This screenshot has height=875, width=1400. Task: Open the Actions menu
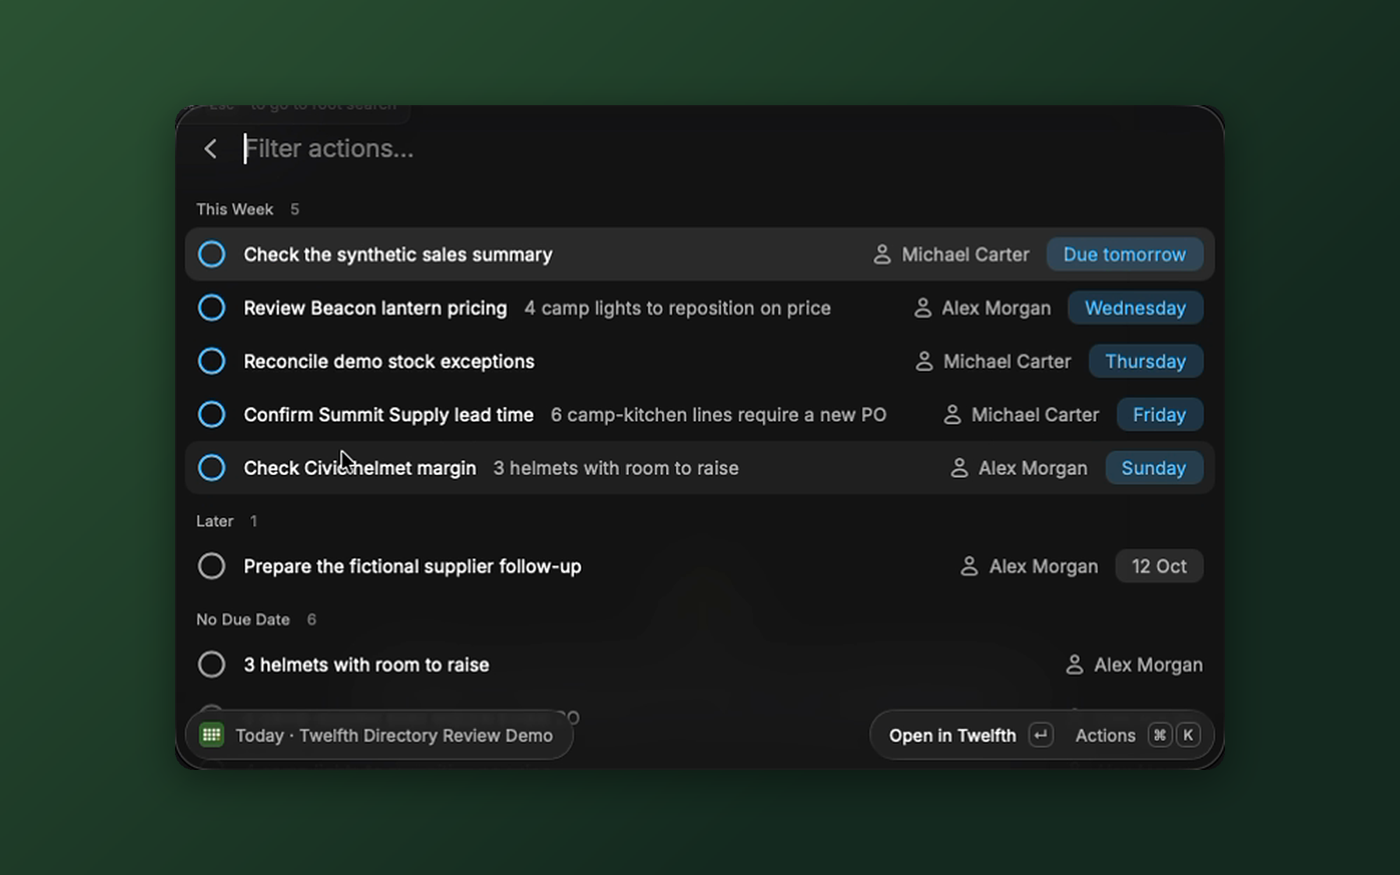[x=1105, y=735]
